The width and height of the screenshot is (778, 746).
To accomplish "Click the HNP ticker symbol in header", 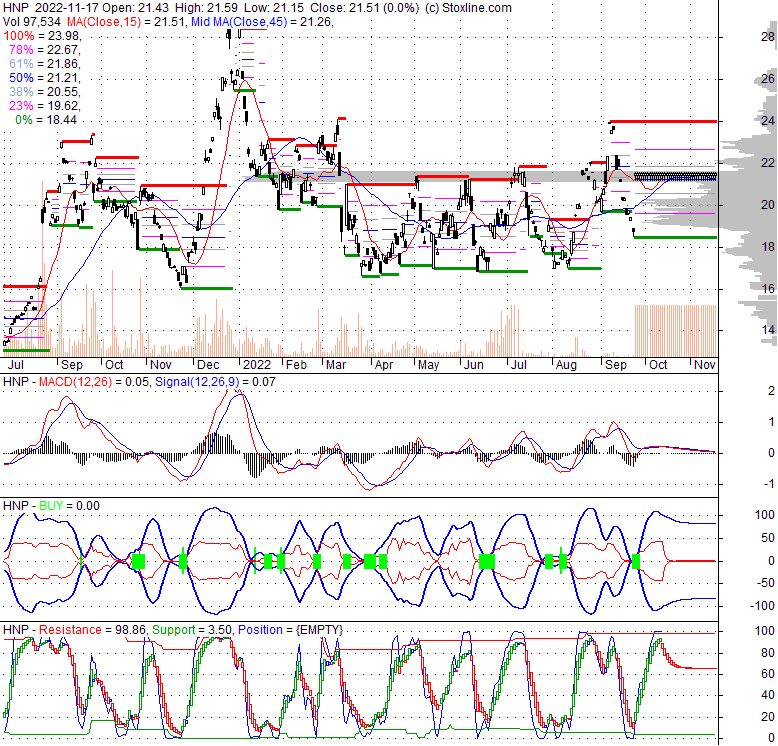I will click(16, 8).
